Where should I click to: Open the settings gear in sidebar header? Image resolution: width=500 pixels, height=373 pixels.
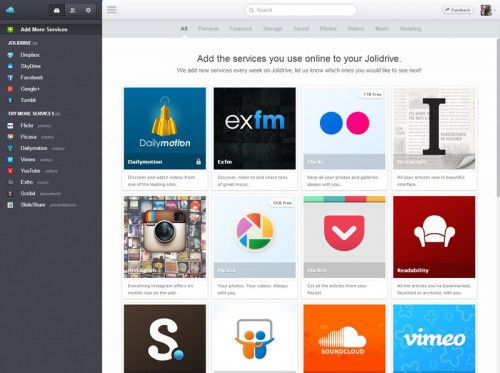[x=88, y=10]
